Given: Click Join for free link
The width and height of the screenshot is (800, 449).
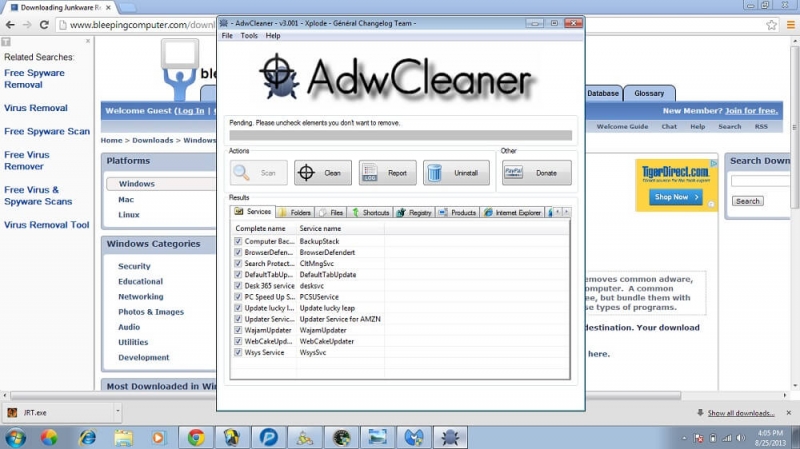Looking at the screenshot, I should point(751,110).
